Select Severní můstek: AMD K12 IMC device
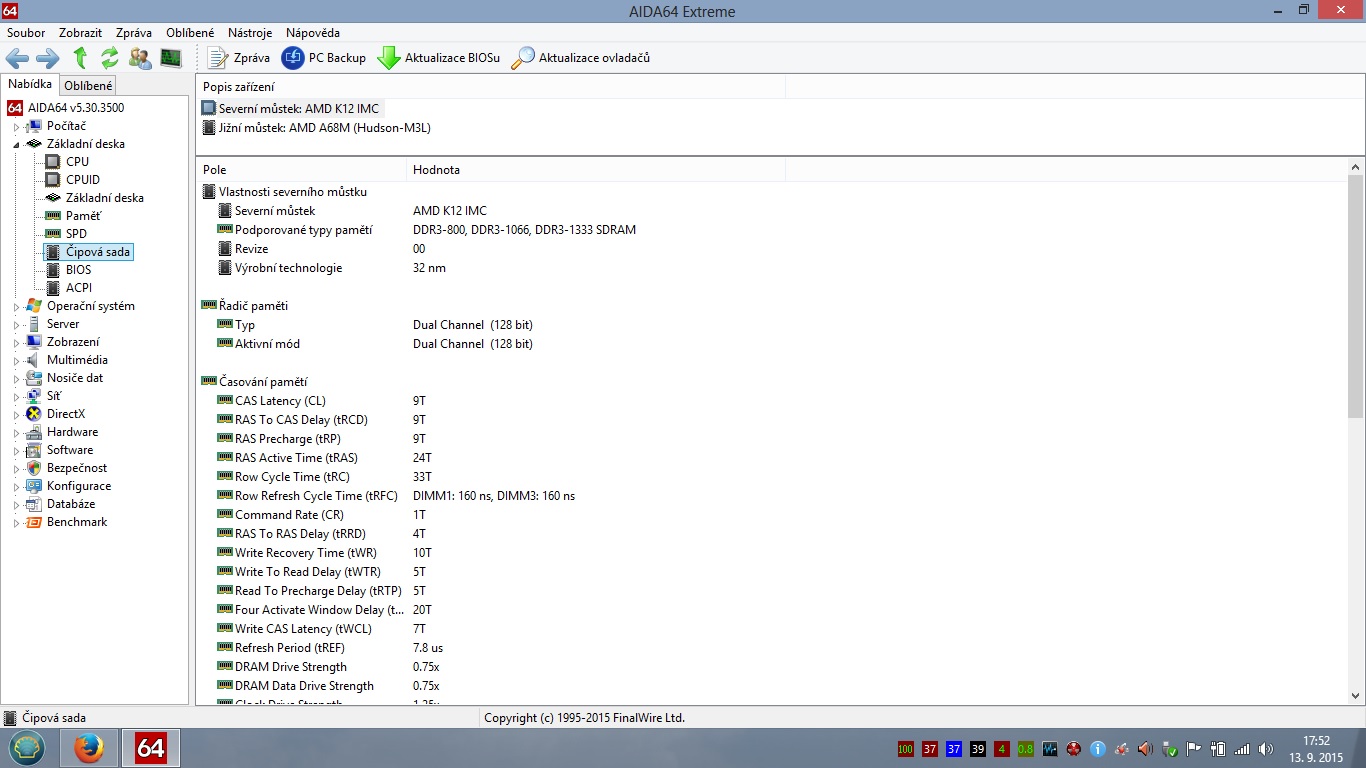 [x=291, y=108]
